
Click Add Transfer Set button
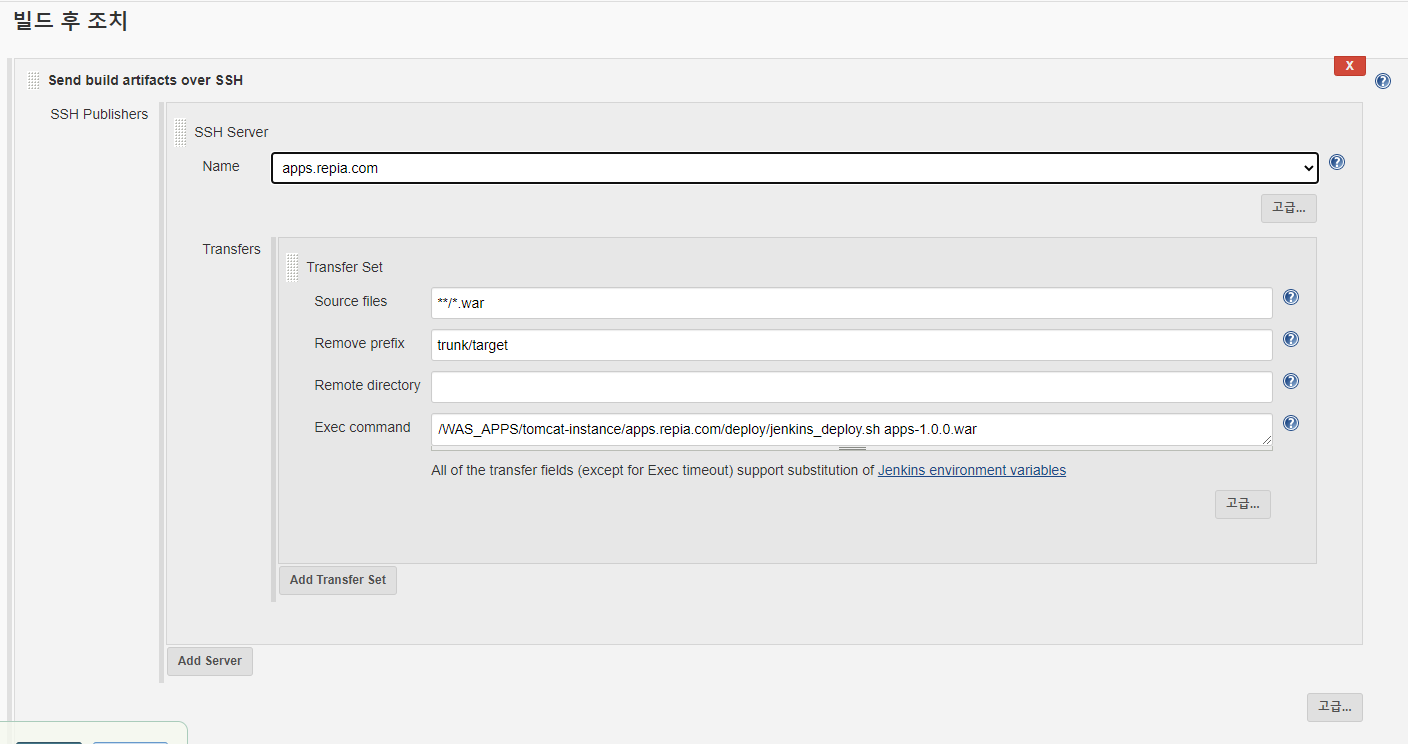point(337,580)
